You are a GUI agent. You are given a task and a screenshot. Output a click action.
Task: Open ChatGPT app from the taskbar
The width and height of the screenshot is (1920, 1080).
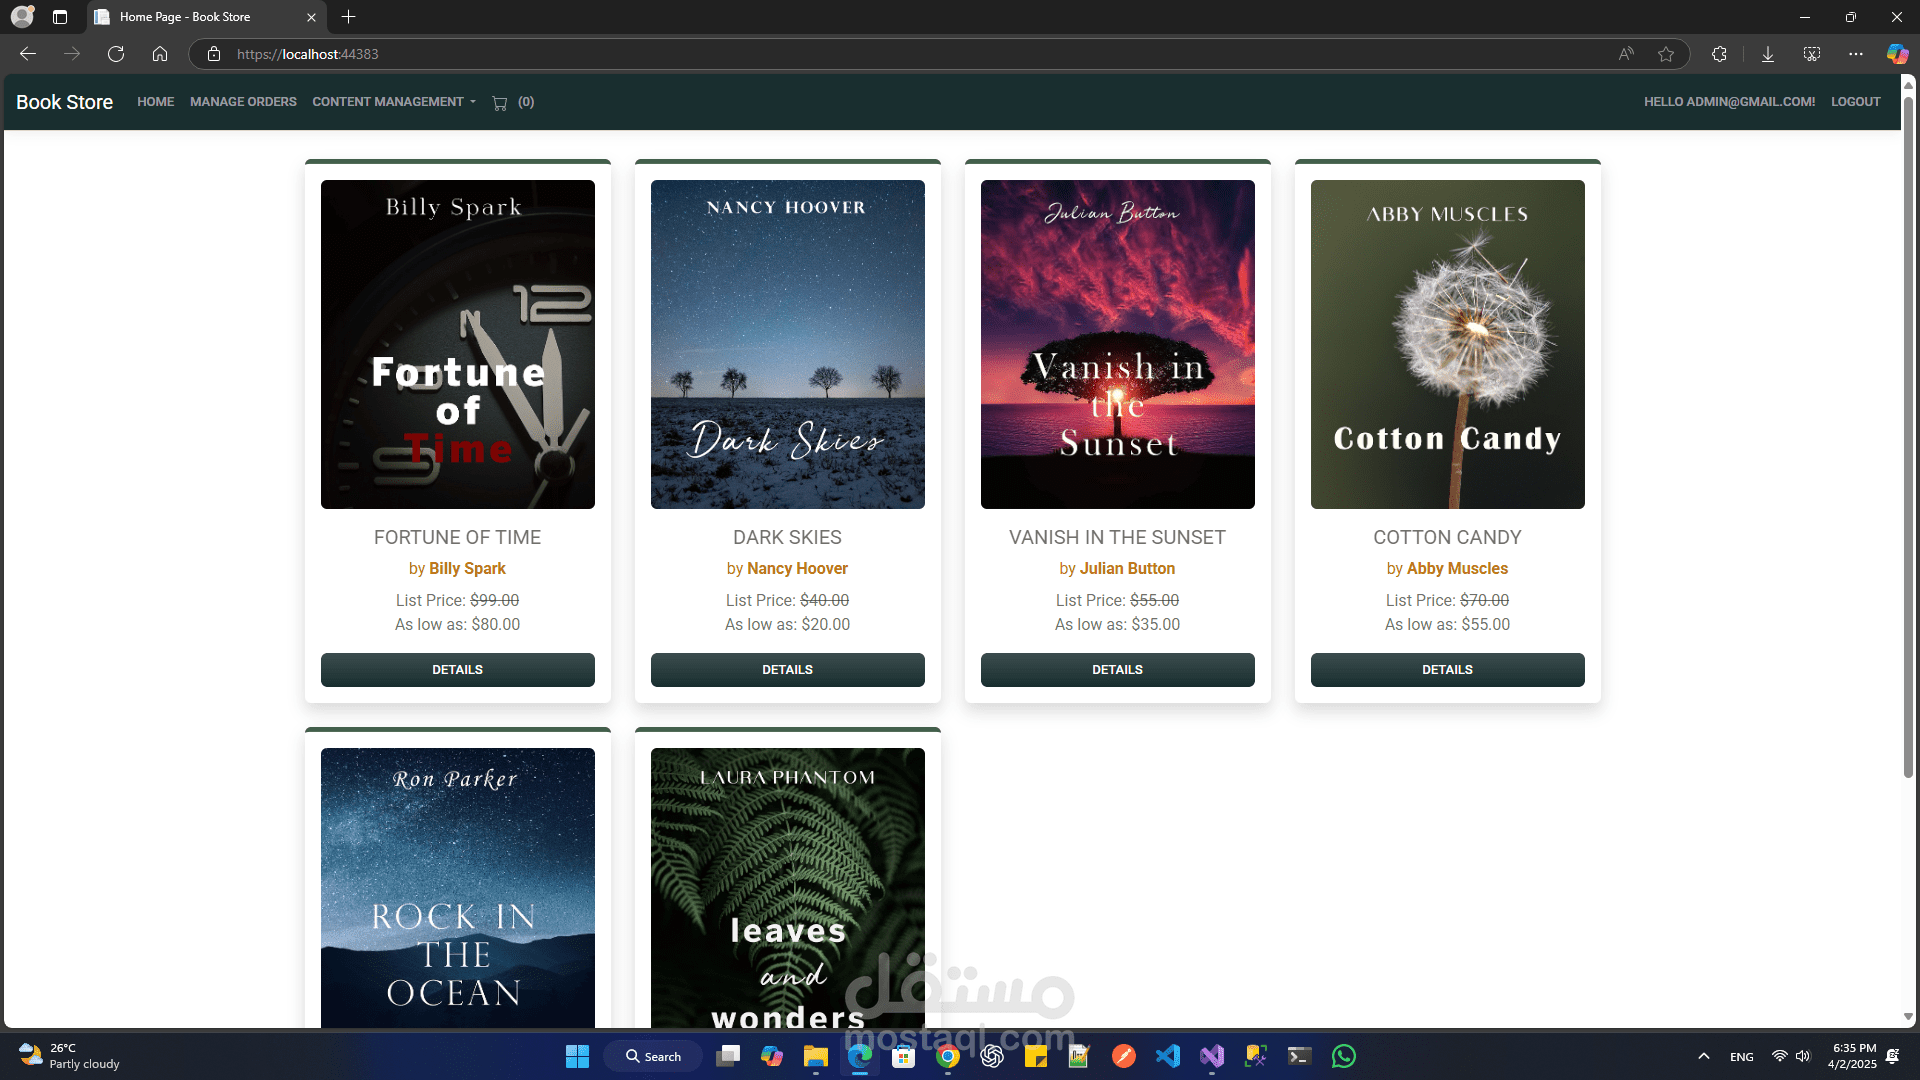click(992, 1056)
